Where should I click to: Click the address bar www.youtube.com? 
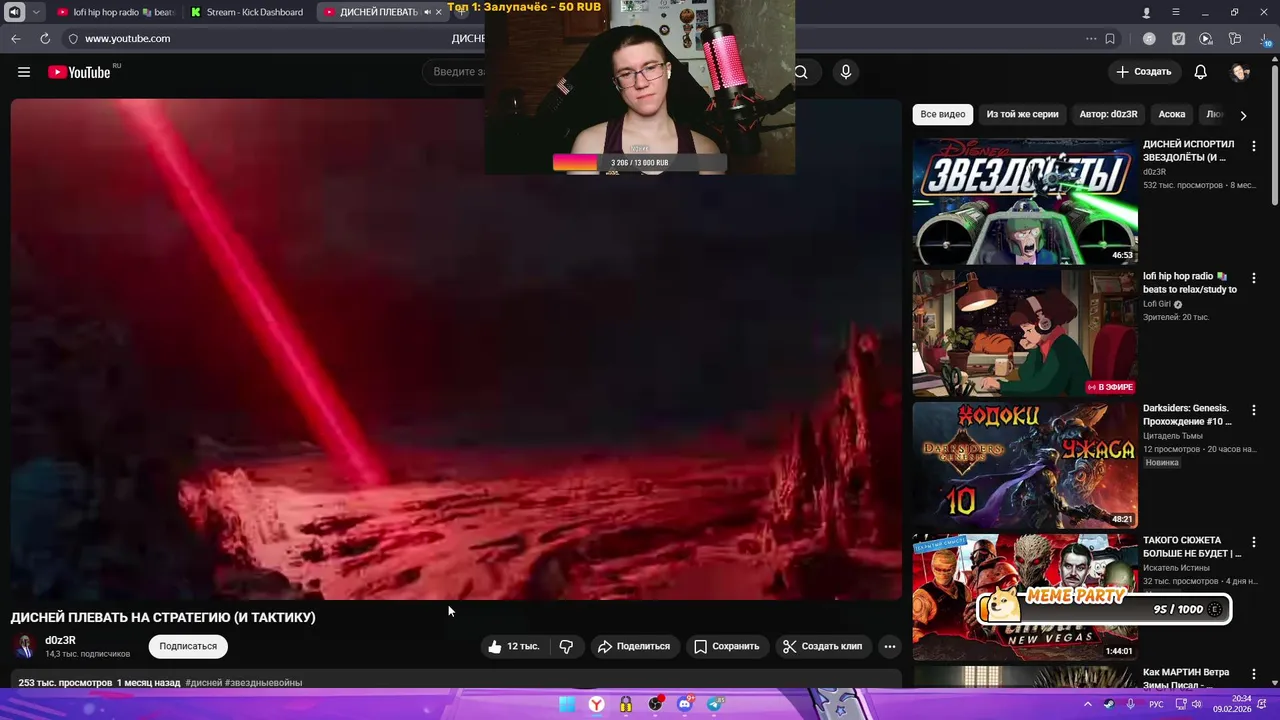[x=127, y=38]
